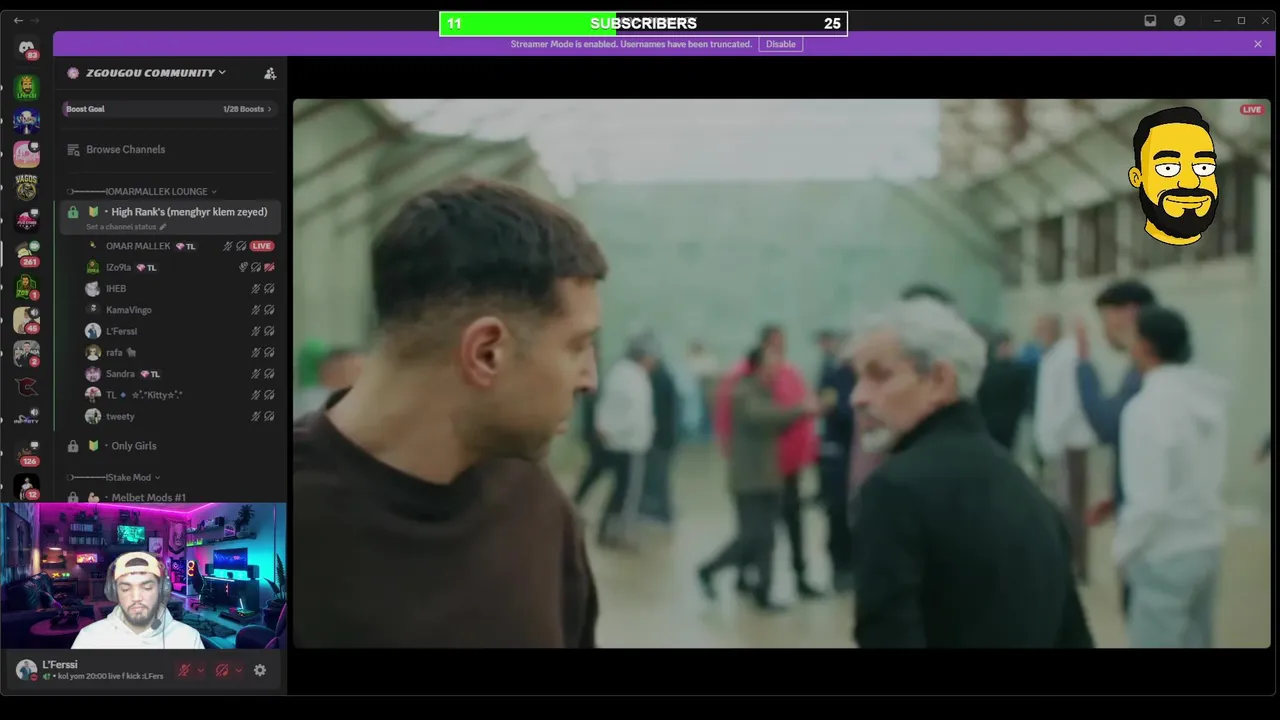The height and width of the screenshot is (720, 1280).
Task: Click KamaVingo in voice list
Action: [x=129, y=310]
